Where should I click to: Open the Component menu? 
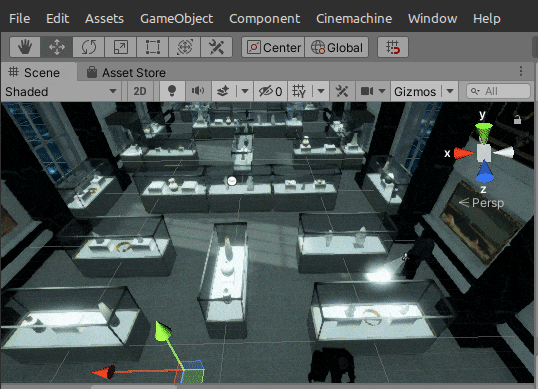click(265, 19)
